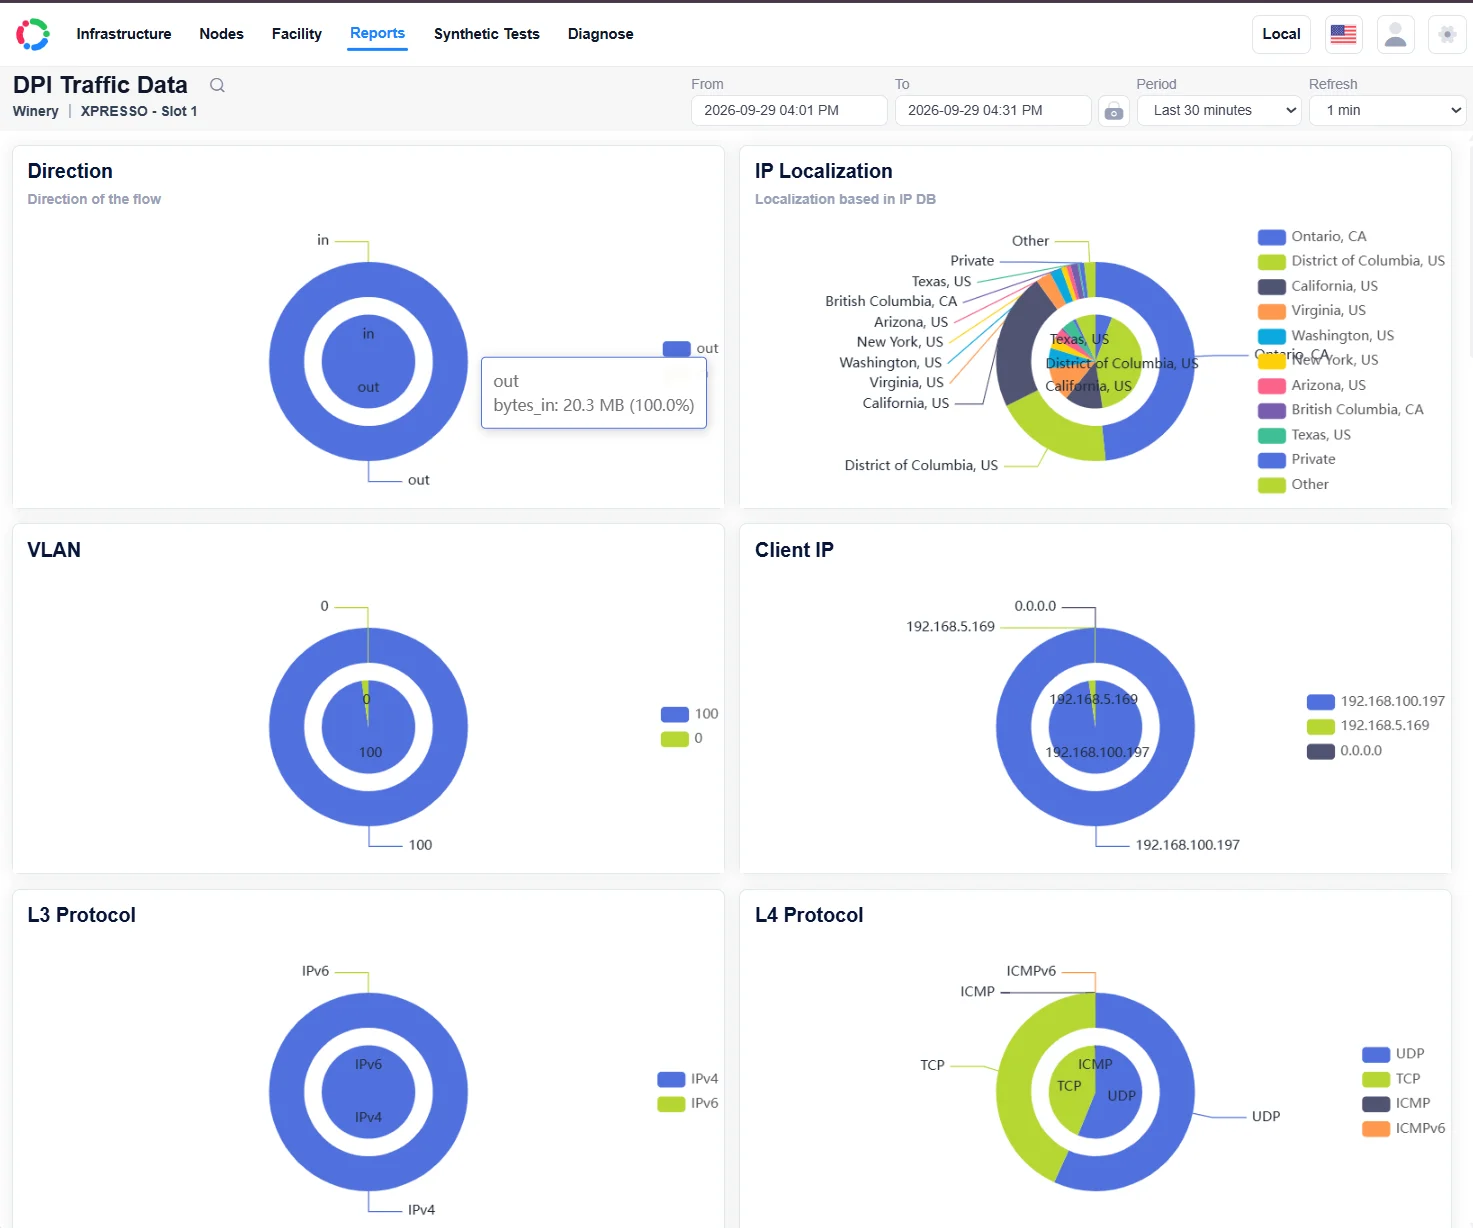
Task: Go to the Nodes menu
Action: coord(222,34)
